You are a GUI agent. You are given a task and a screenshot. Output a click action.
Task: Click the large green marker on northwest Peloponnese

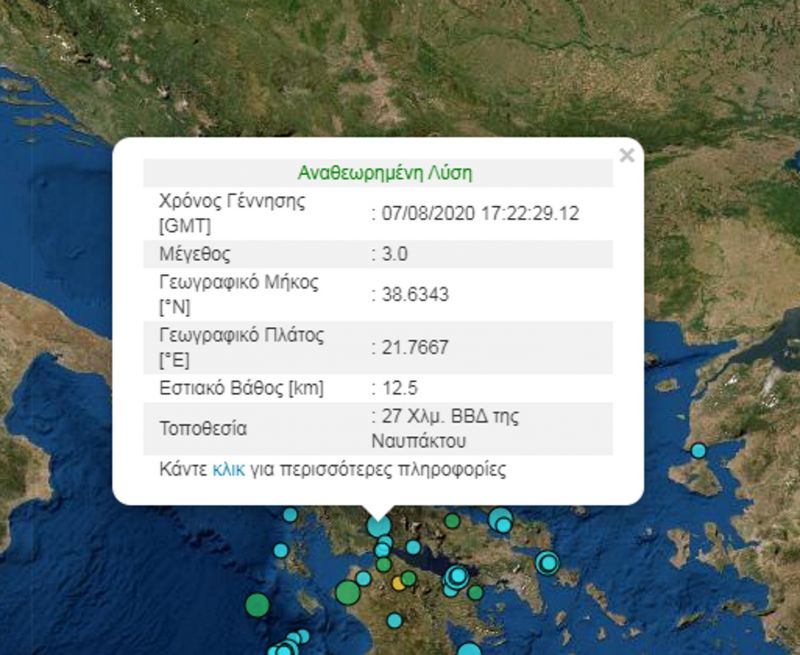(347, 592)
